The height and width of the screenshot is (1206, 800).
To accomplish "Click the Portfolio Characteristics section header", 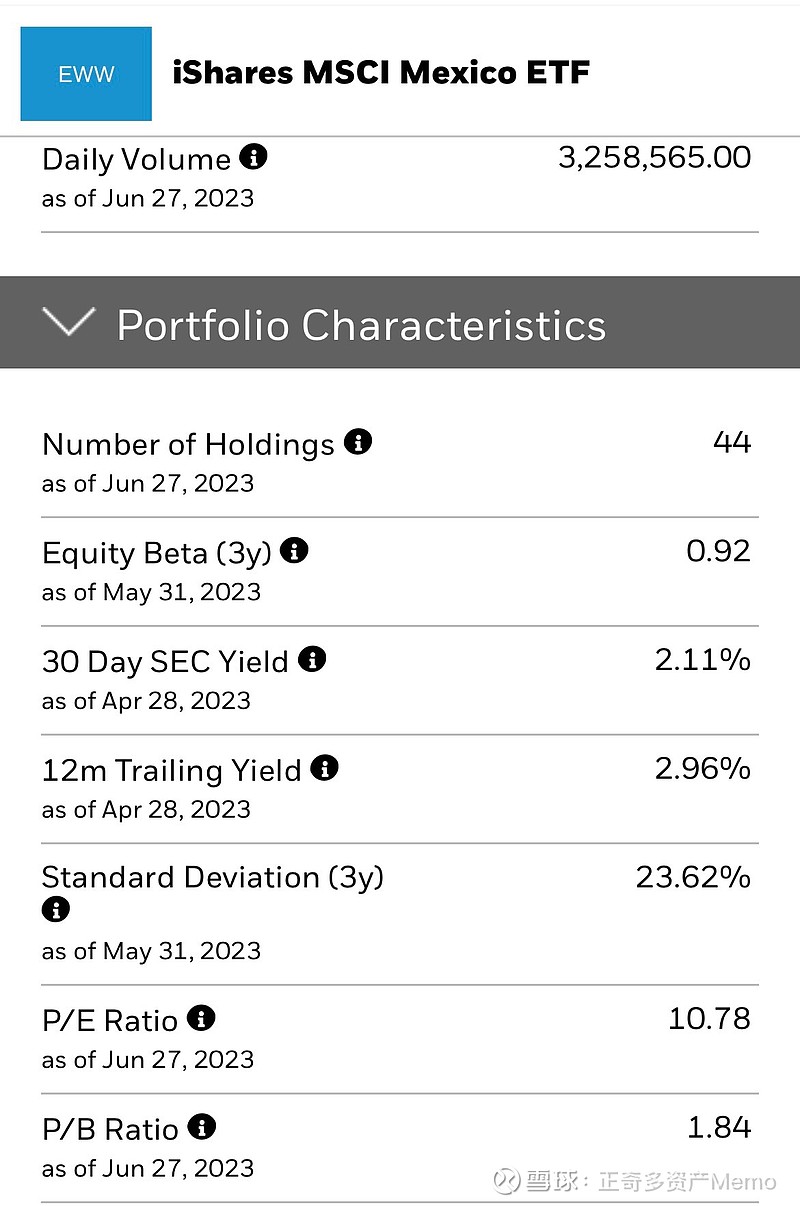I will coord(361,325).
